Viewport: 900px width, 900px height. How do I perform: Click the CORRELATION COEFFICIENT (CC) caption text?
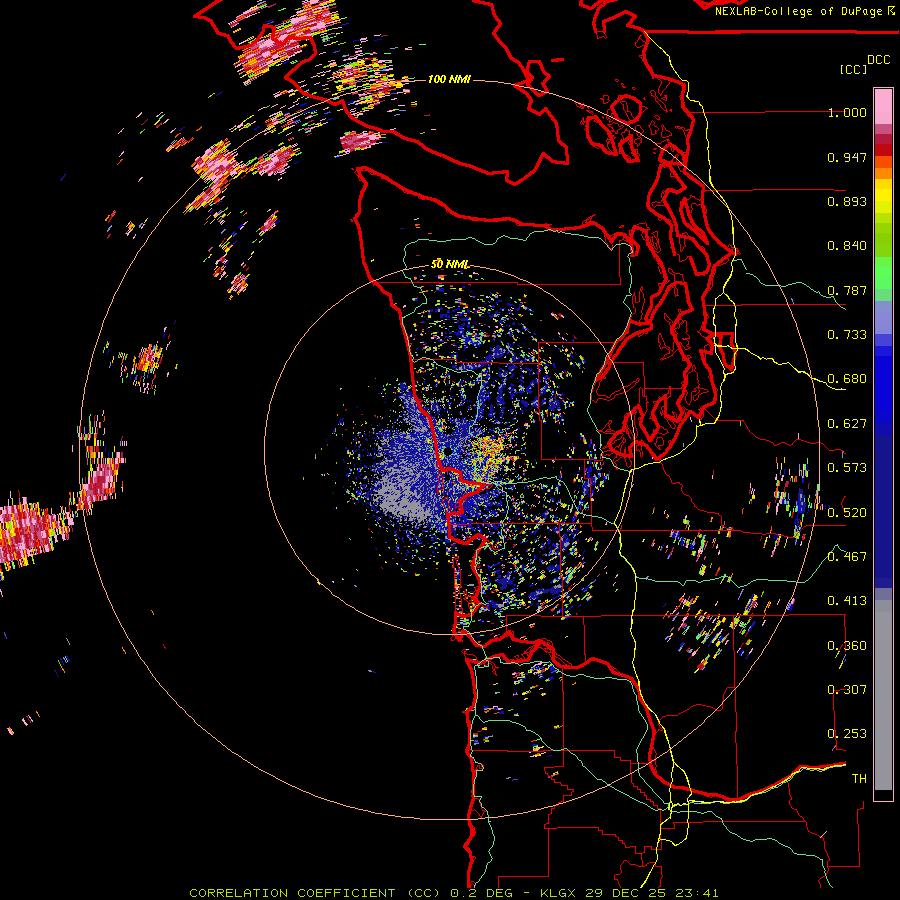315,893
